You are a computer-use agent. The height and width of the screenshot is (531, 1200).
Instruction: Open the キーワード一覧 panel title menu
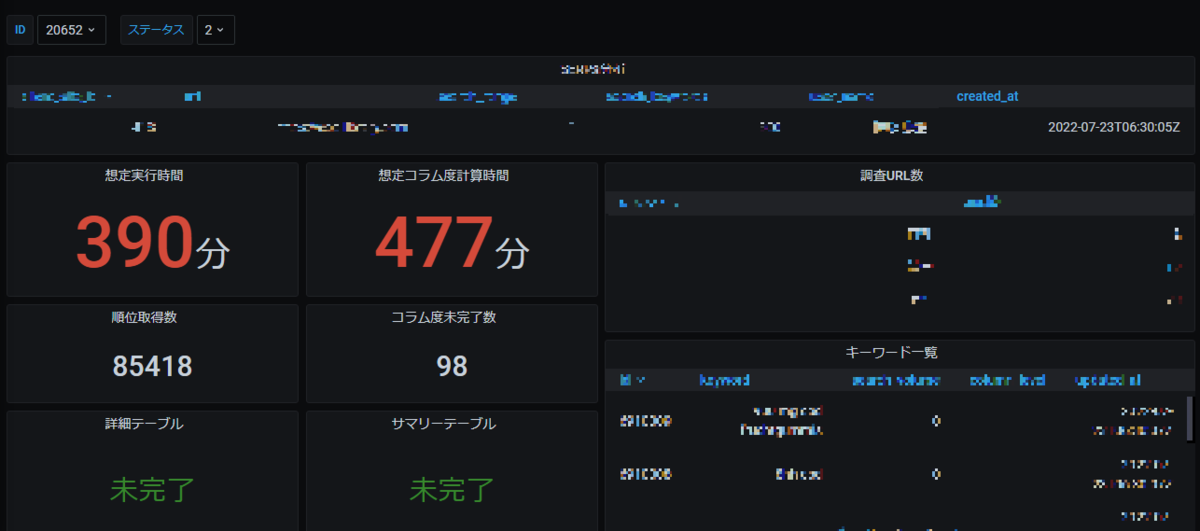[892, 352]
